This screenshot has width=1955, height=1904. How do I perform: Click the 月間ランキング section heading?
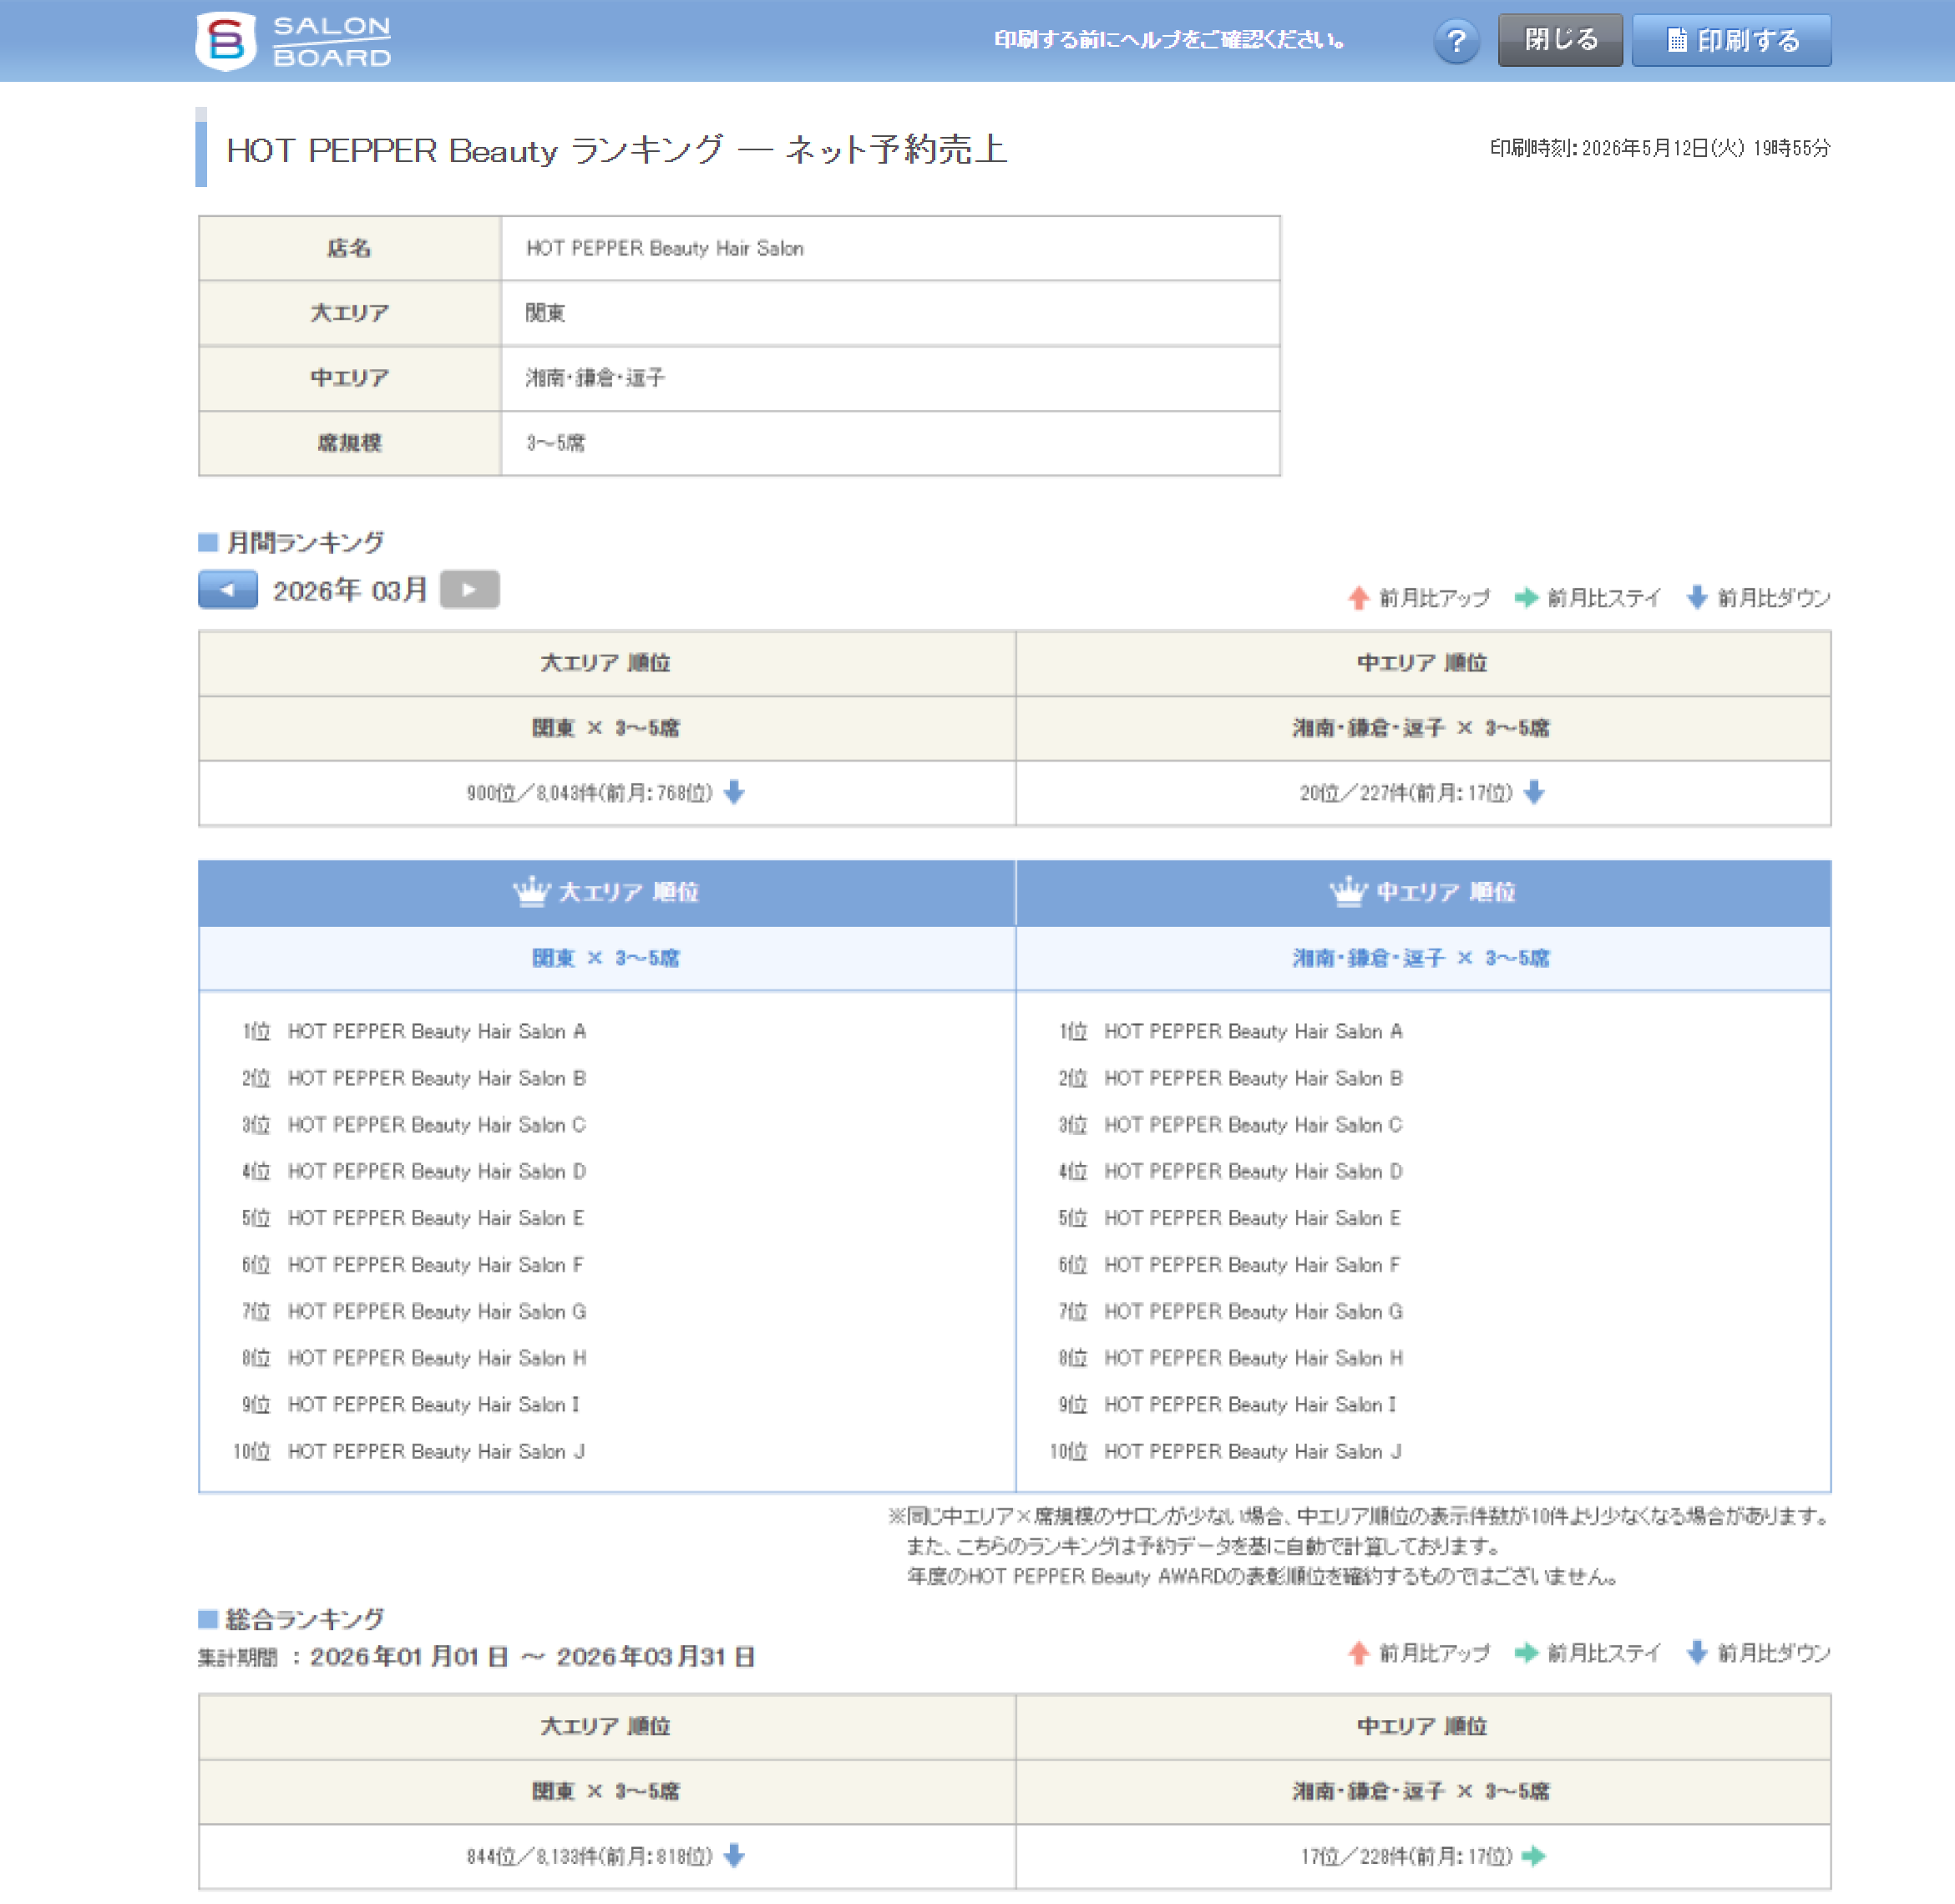point(305,542)
